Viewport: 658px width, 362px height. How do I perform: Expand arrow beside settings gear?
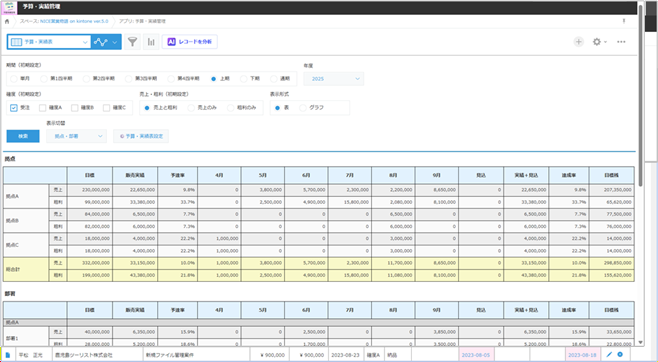(605, 42)
